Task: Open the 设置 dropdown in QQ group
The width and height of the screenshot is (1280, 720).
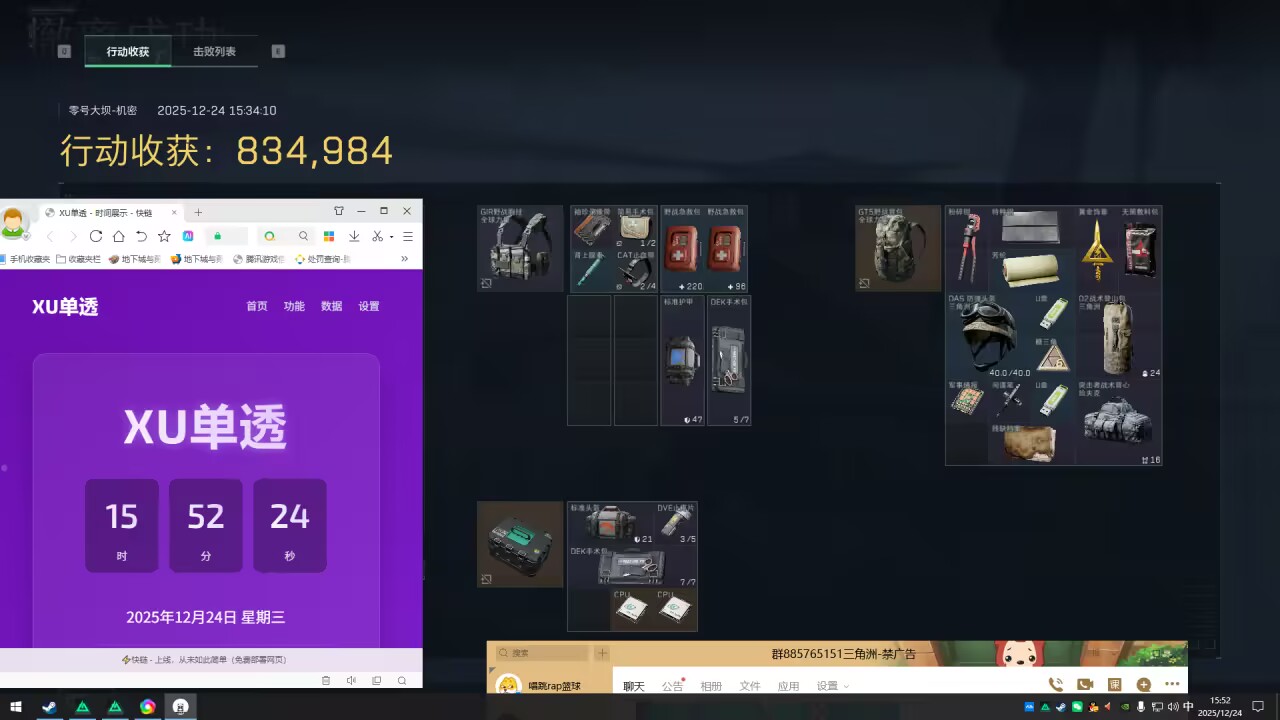Action: point(832,686)
